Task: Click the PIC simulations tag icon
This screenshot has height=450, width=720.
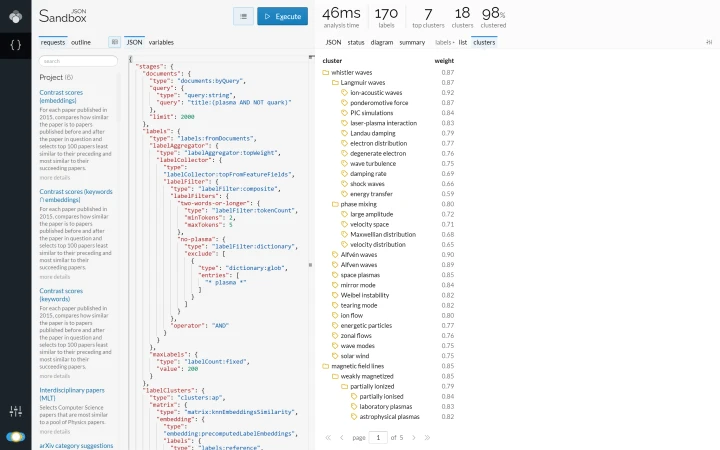Action: click(x=344, y=113)
